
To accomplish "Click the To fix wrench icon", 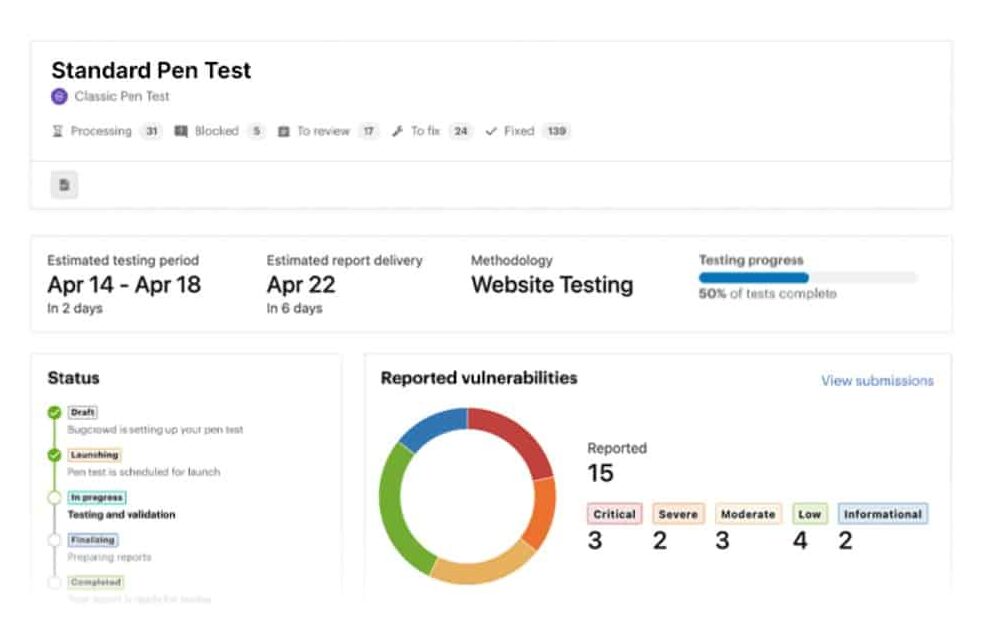I will click(397, 131).
